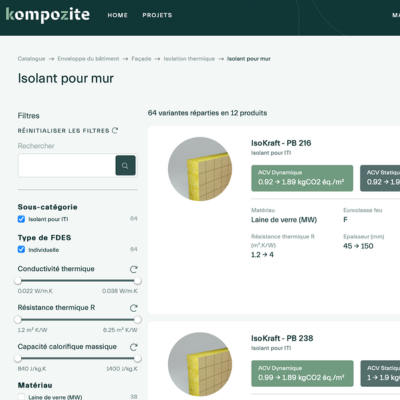The height and width of the screenshot is (400, 400).
Task: Select ACV Dynamique on IsoKraft PB 216
Action: 302,178
